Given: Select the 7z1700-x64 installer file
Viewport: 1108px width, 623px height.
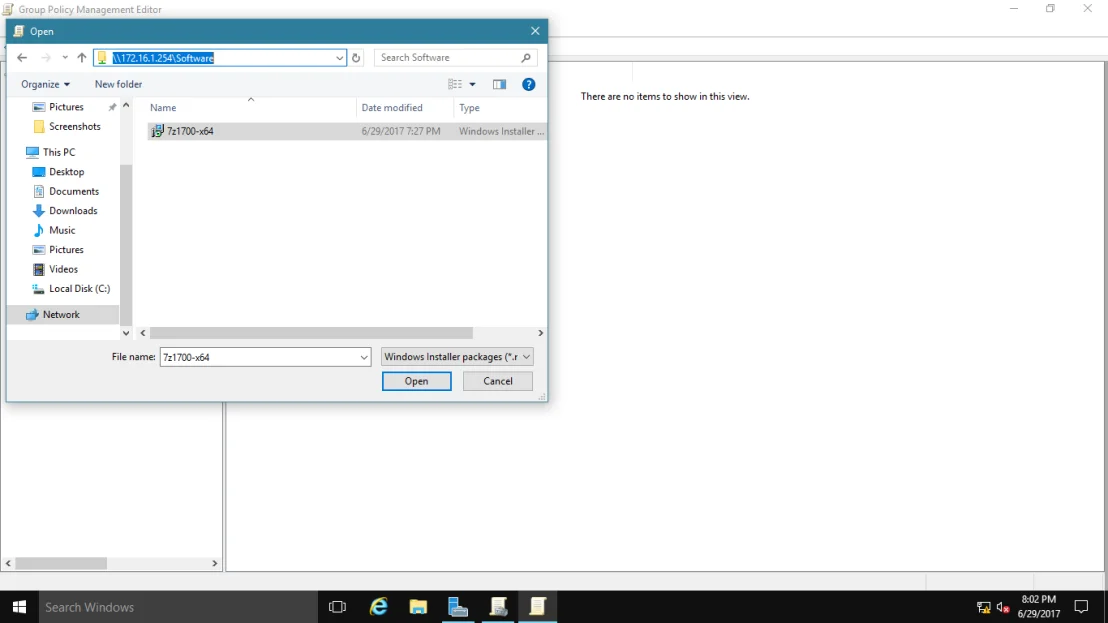Looking at the screenshot, I should [346, 131].
